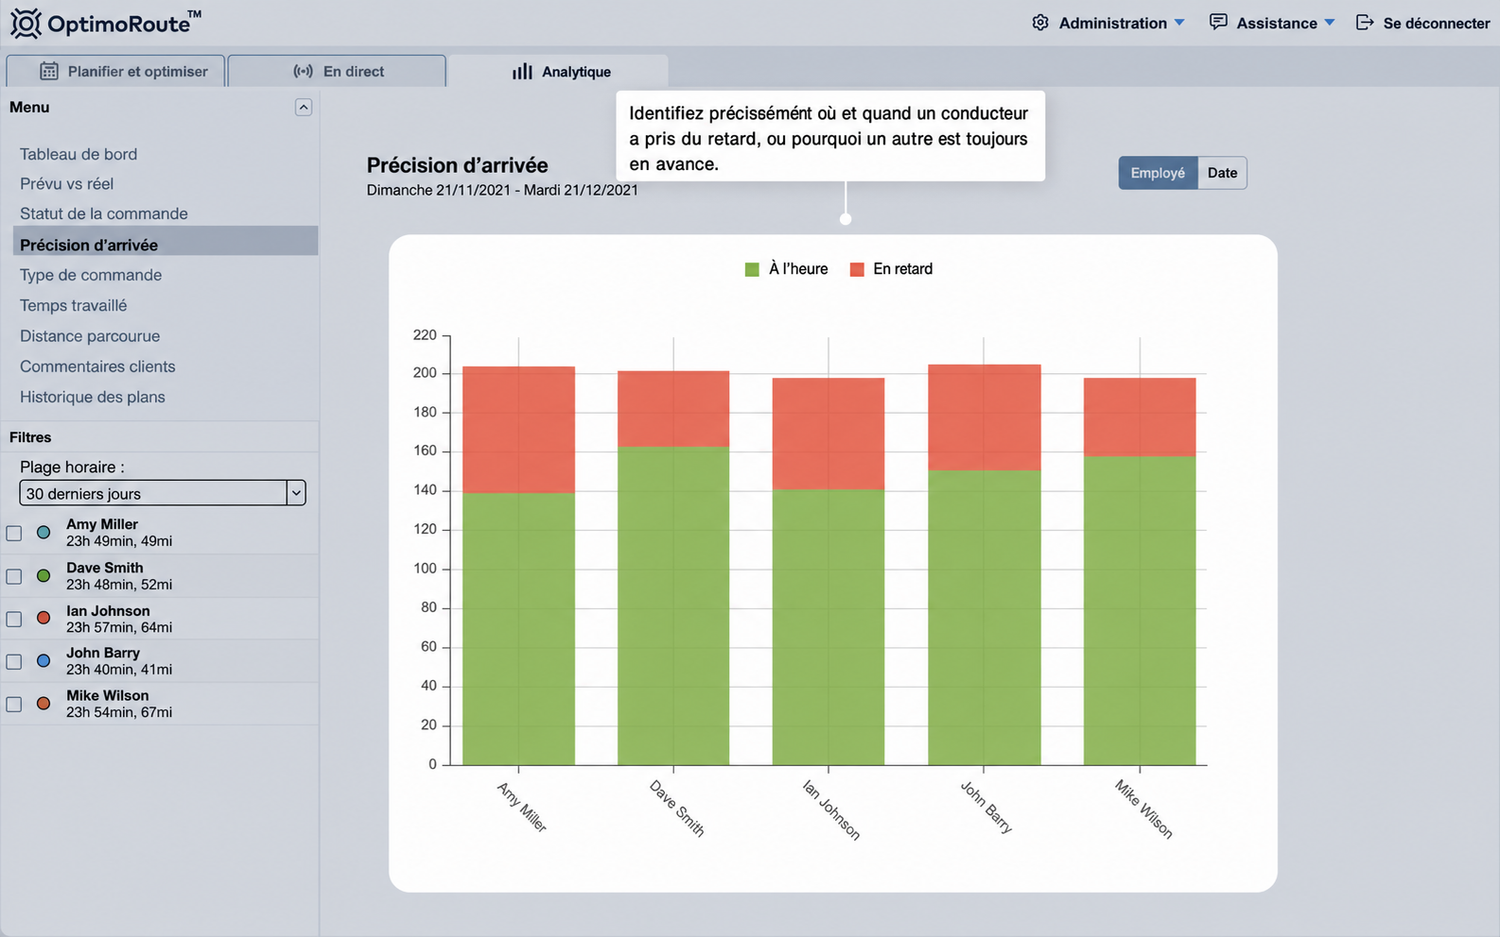Click Amy Miller's teal color dot

click(x=43, y=533)
